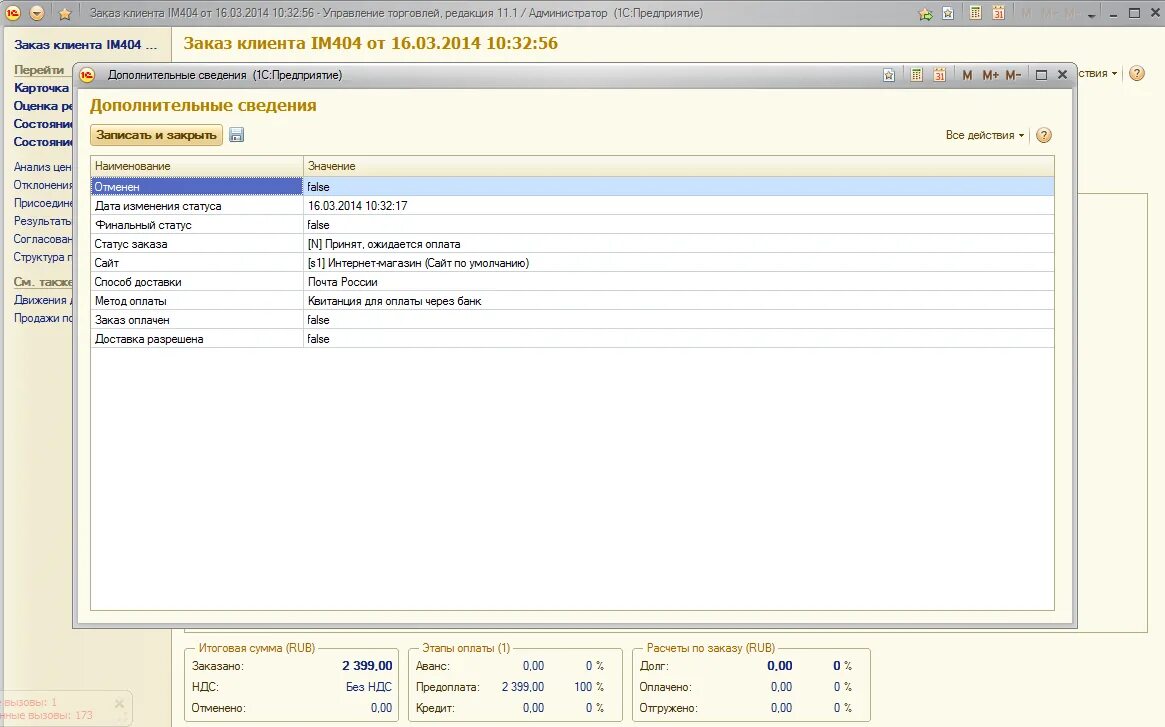Screen dimensions: 1165x727
Task: Open the main window help question-mark icon
Action: pyautogui.click(x=1137, y=73)
